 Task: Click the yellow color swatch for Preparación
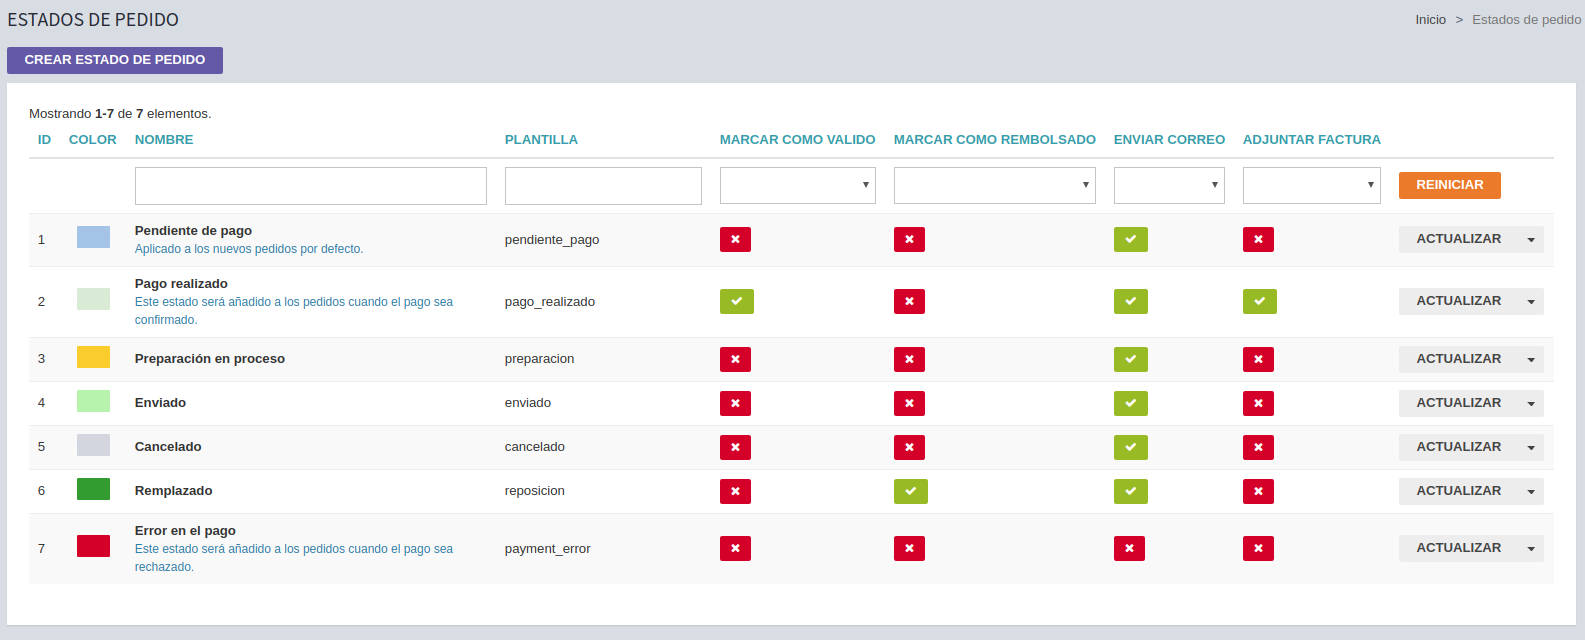[x=93, y=357]
